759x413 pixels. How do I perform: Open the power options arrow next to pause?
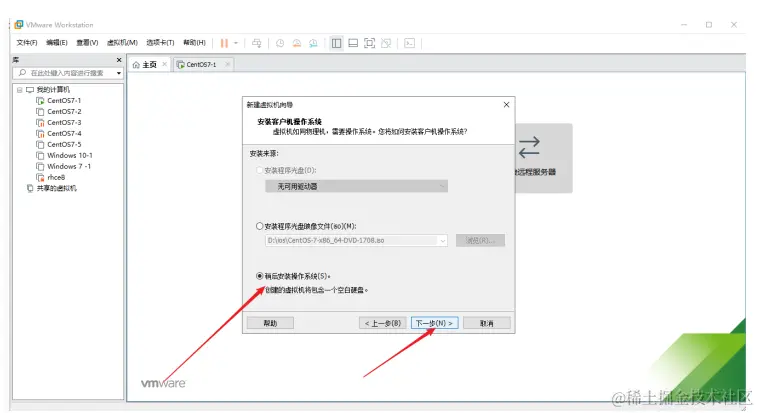pos(236,43)
